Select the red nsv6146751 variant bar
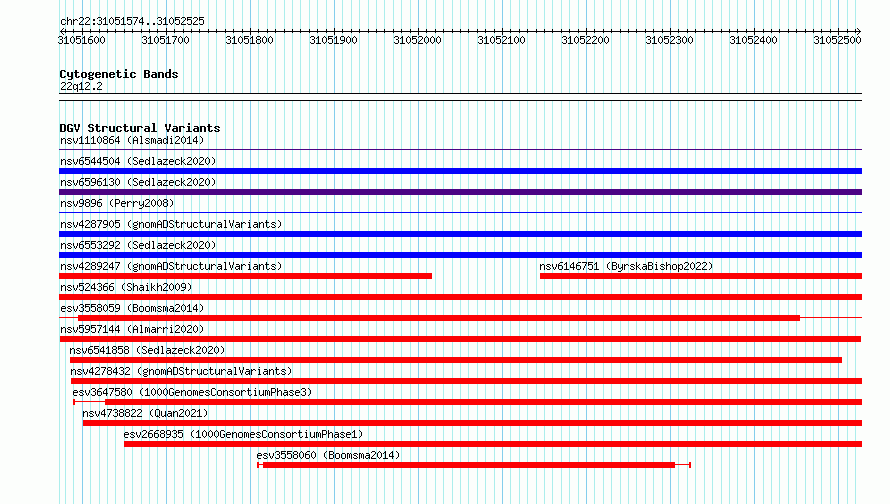 pos(701,276)
